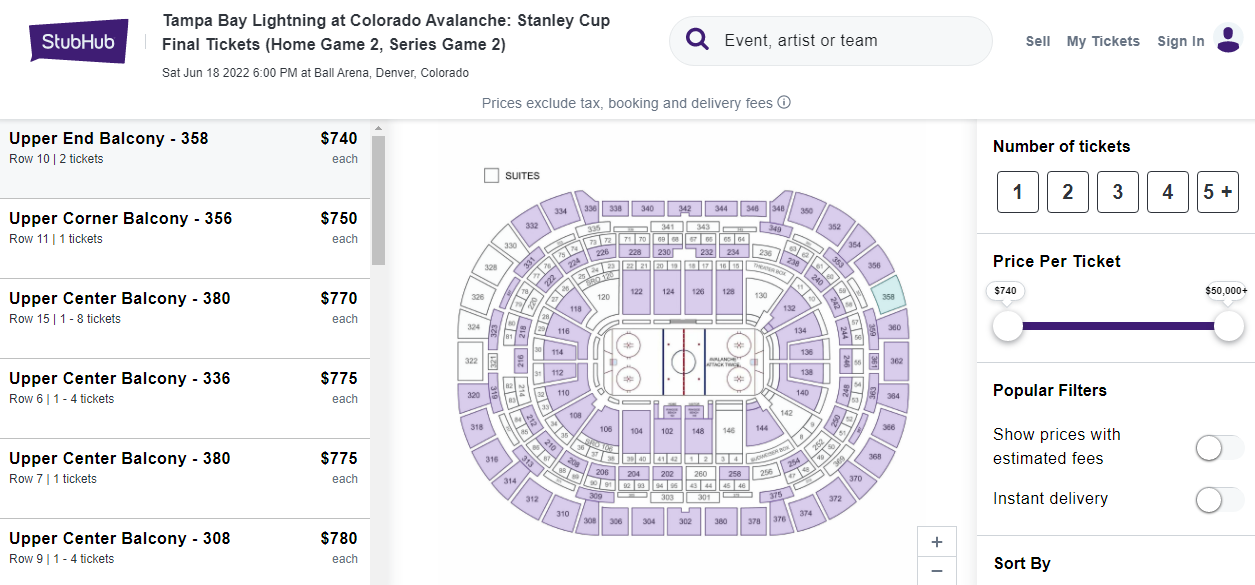This screenshot has width=1255, height=585.
Task: Choose 5+ tickets quantity
Action: [x=1217, y=192]
